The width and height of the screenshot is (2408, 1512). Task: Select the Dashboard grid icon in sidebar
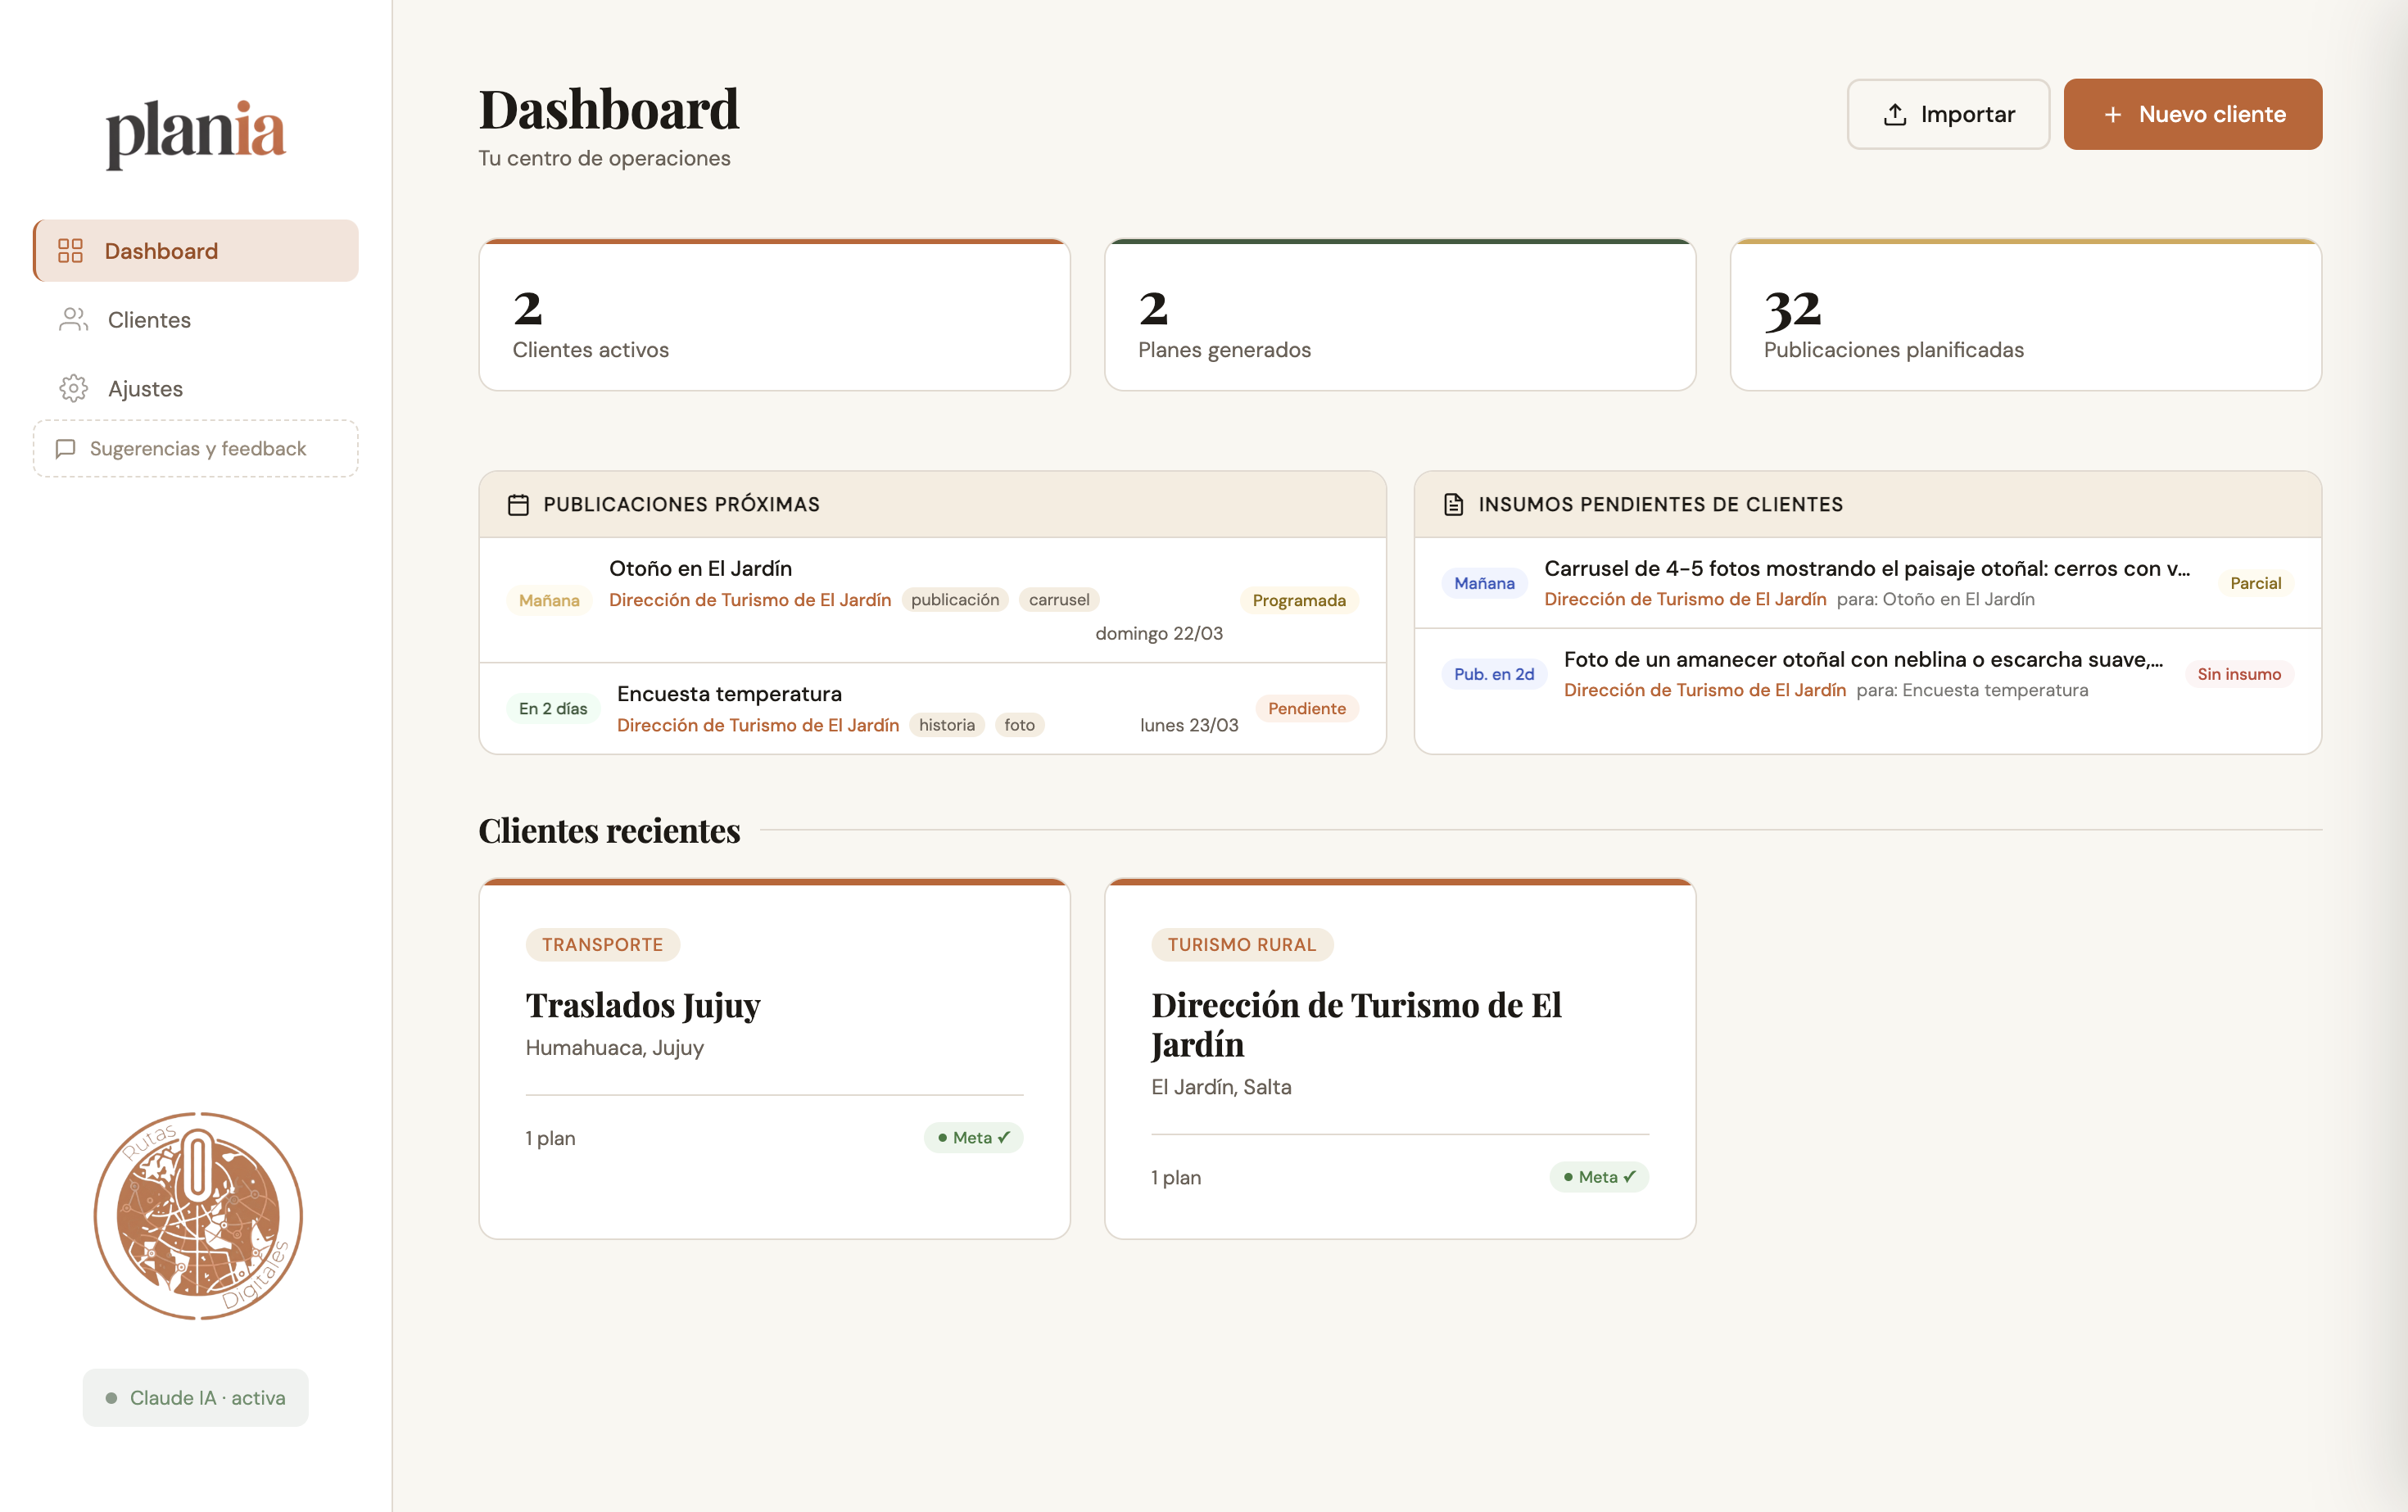pos(70,251)
